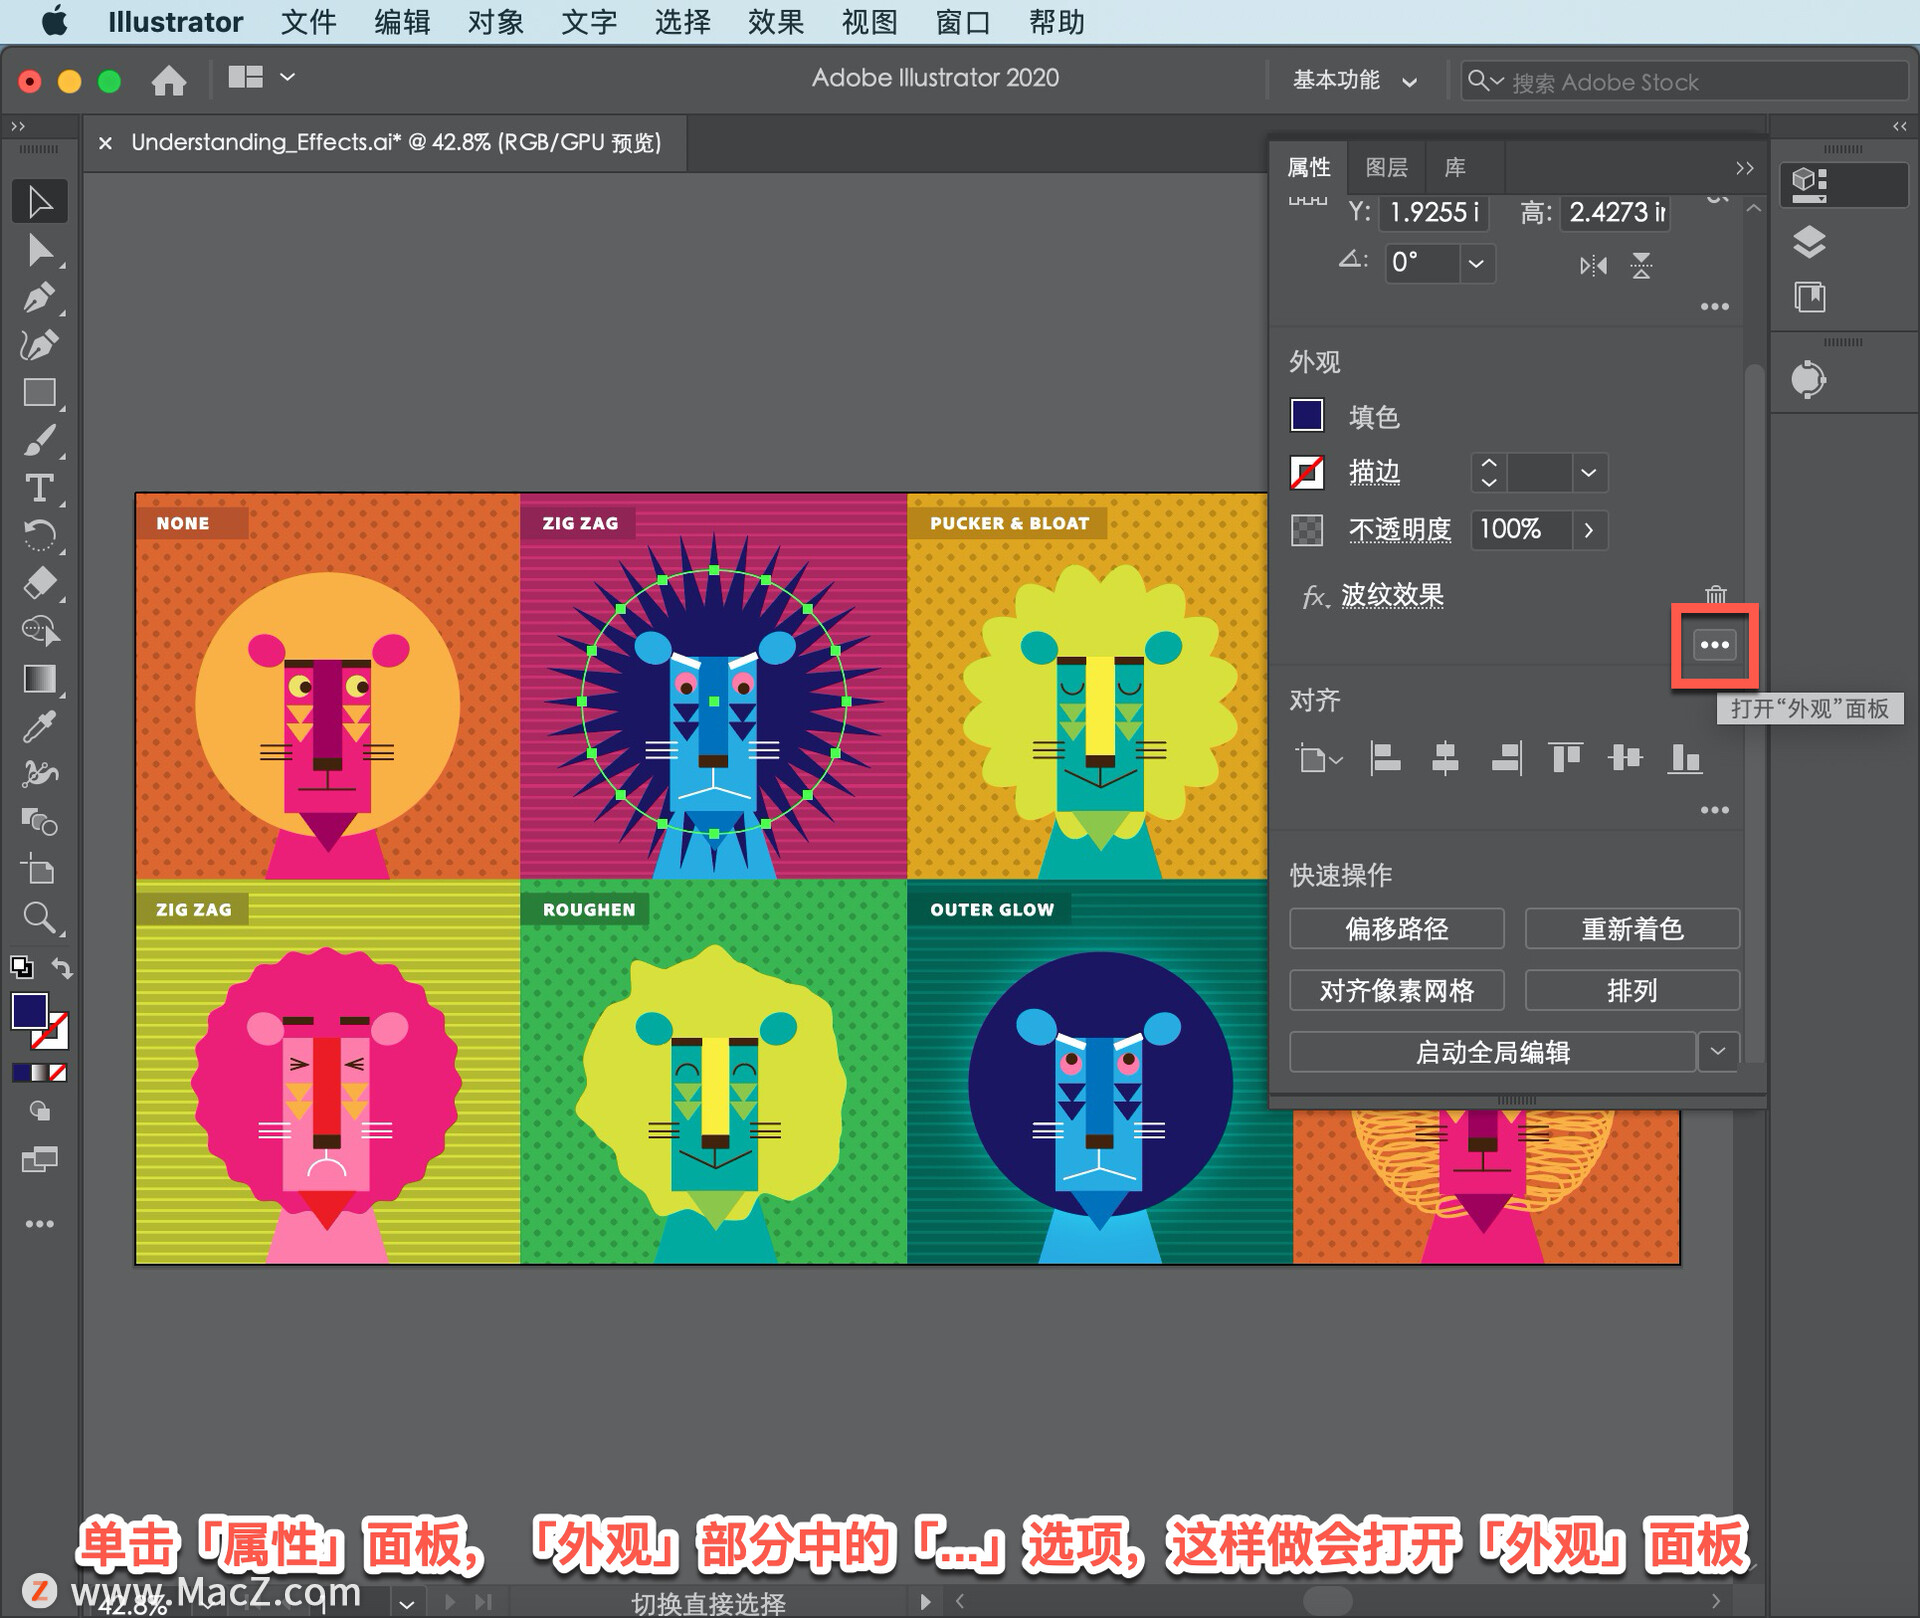Image resolution: width=1920 pixels, height=1618 pixels.
Task: Select the Paintbrush tool
Action: click(40, 441)
